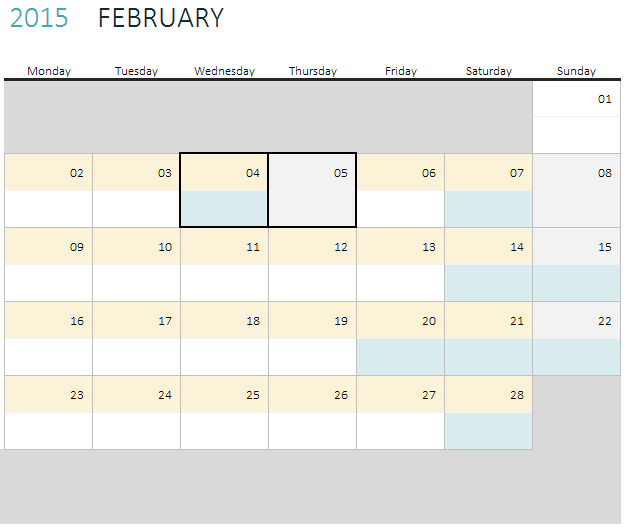This screenshot has width=626, height=530.
Task: Click the blue notes area under 04
Action: coord(224,209)
